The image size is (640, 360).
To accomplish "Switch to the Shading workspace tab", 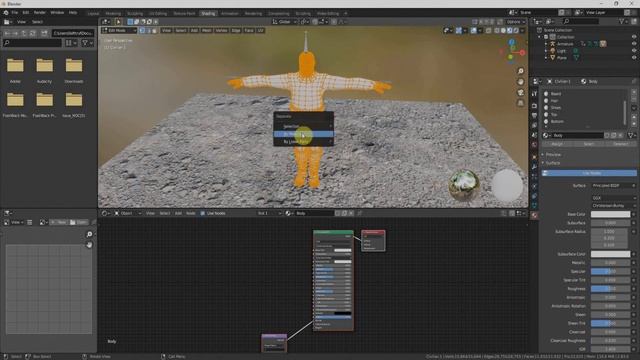I will pos(208,13).
